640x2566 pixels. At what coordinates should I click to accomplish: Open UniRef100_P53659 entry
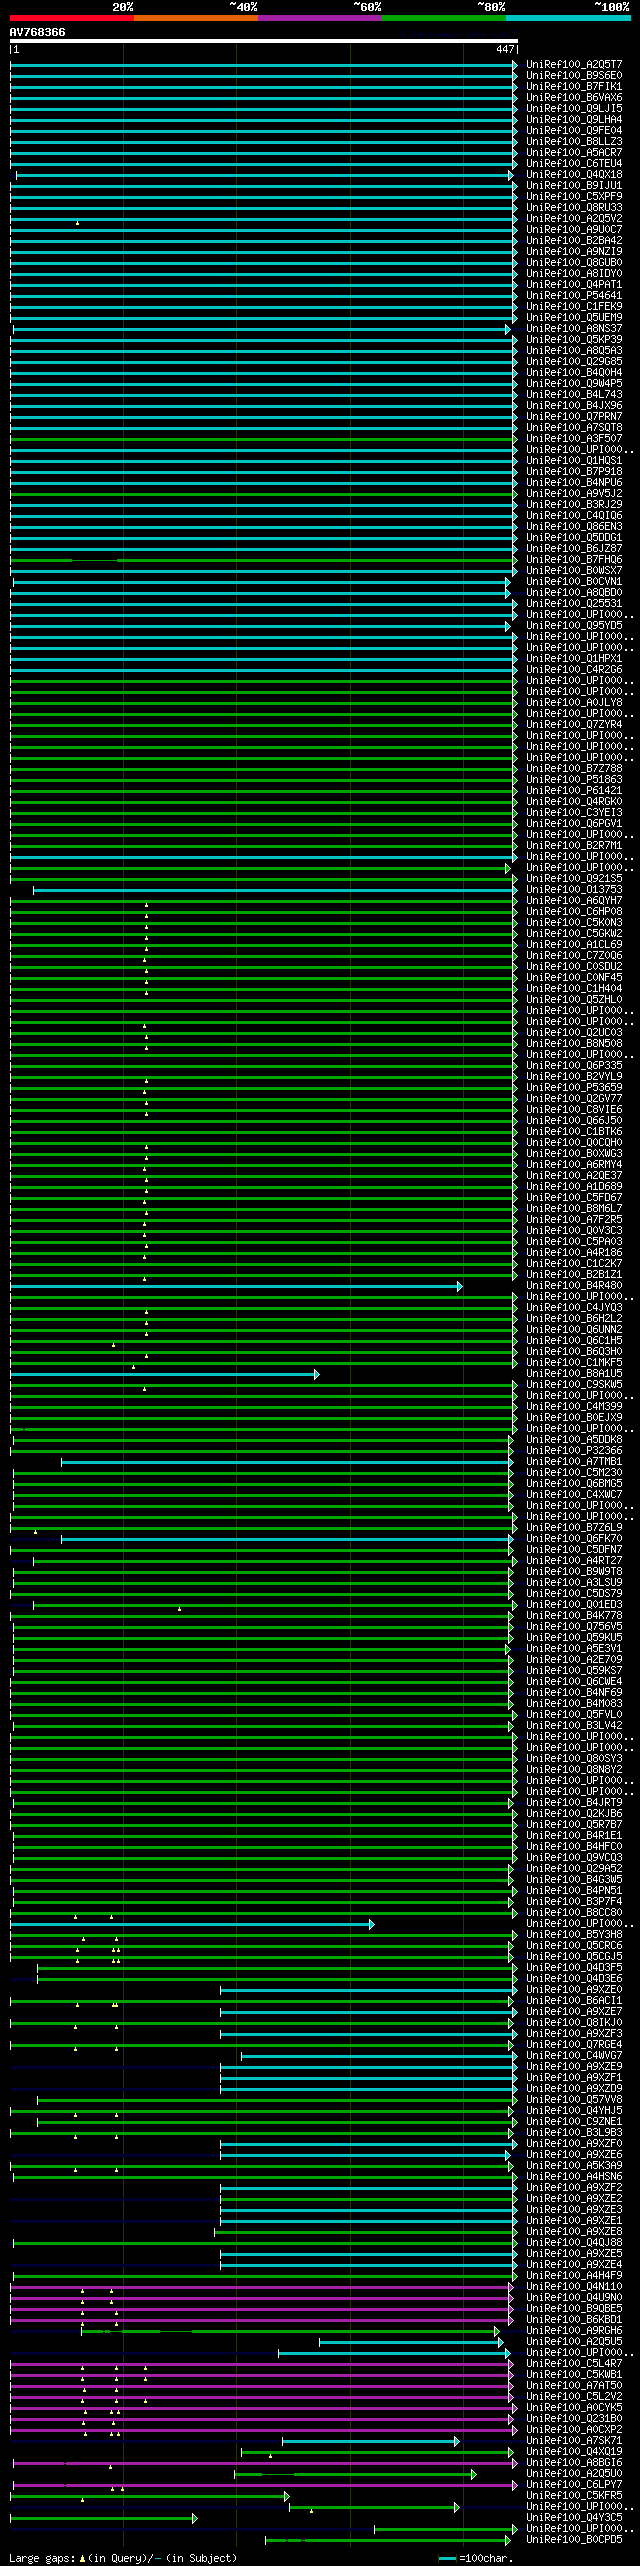tap(574, 1088)
